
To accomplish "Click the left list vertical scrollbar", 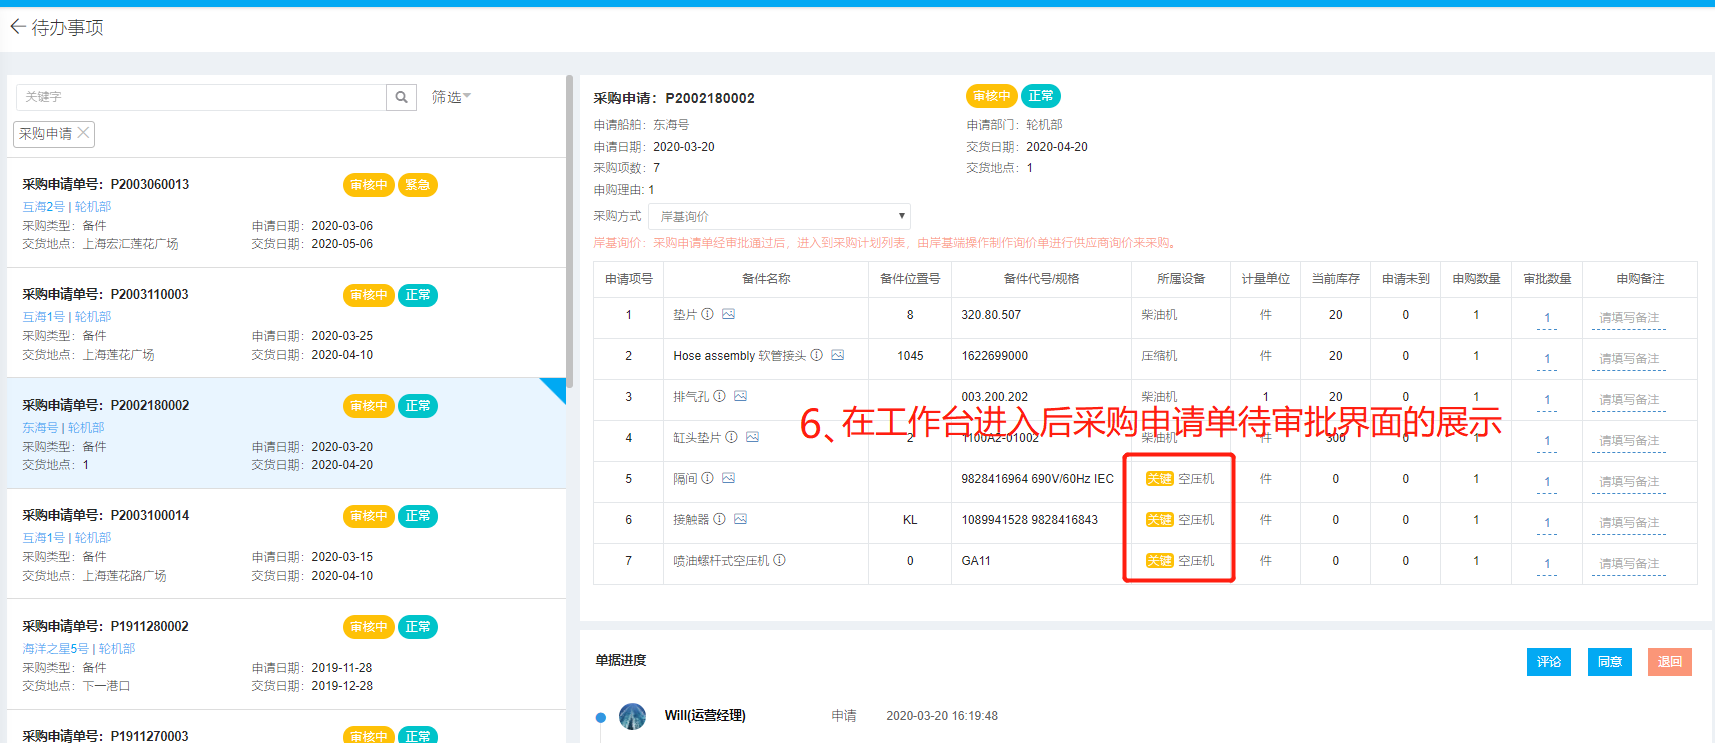I will click(x=569, y=232).
